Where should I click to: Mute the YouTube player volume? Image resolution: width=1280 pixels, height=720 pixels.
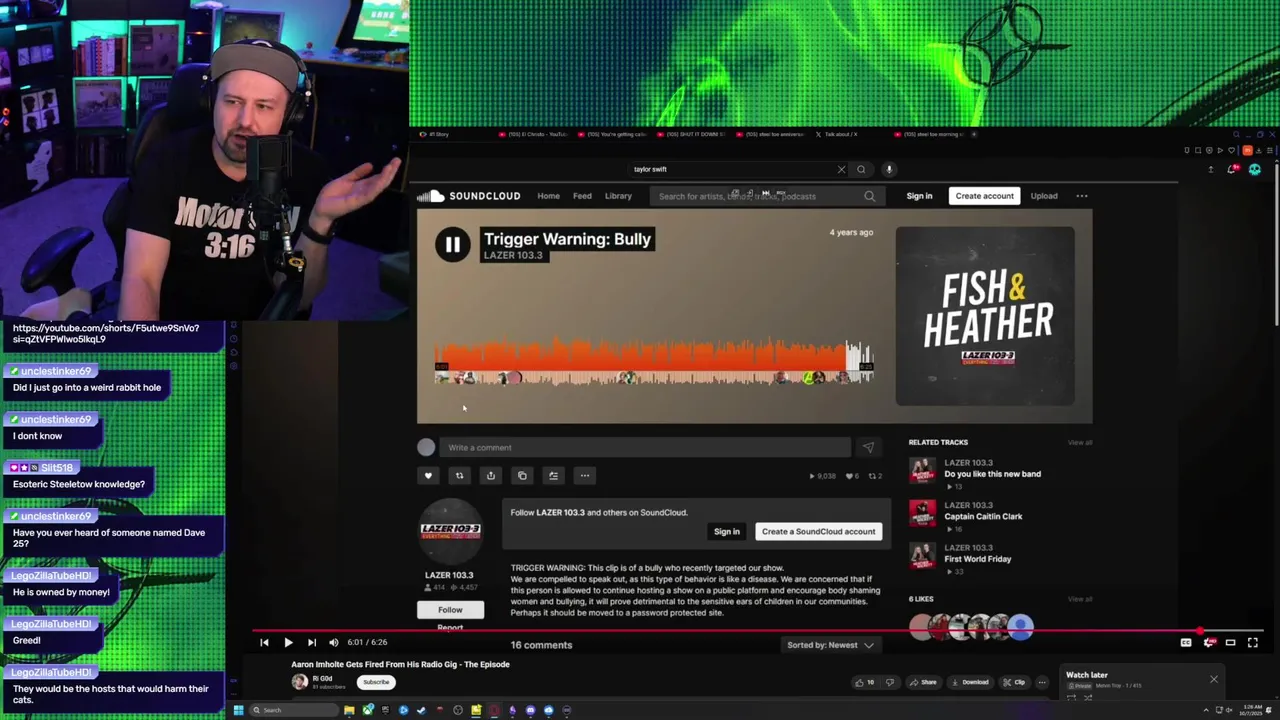click(x=334, y=643)
